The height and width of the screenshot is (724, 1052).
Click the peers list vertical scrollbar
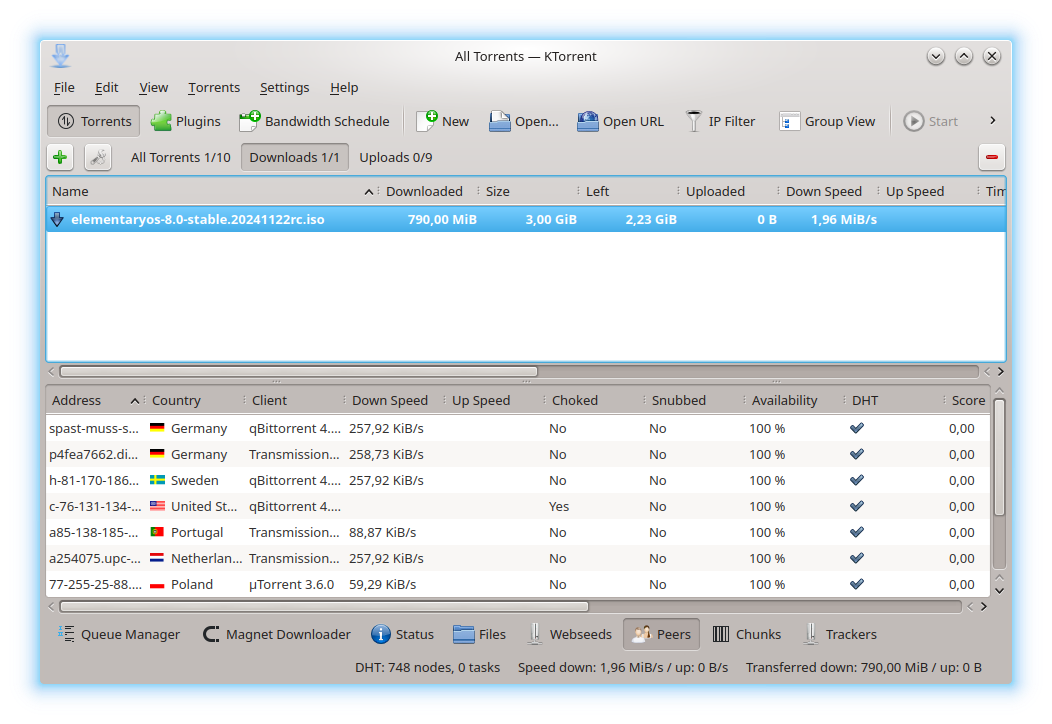[999, 458]
